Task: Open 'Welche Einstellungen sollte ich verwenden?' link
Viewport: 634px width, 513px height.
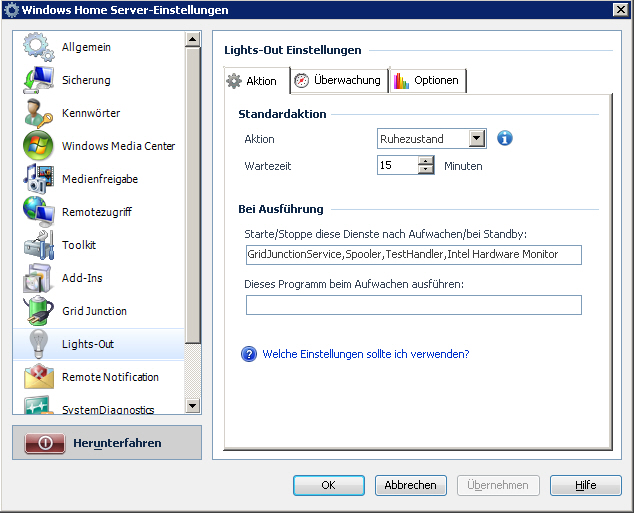Action: coord(366,354)
